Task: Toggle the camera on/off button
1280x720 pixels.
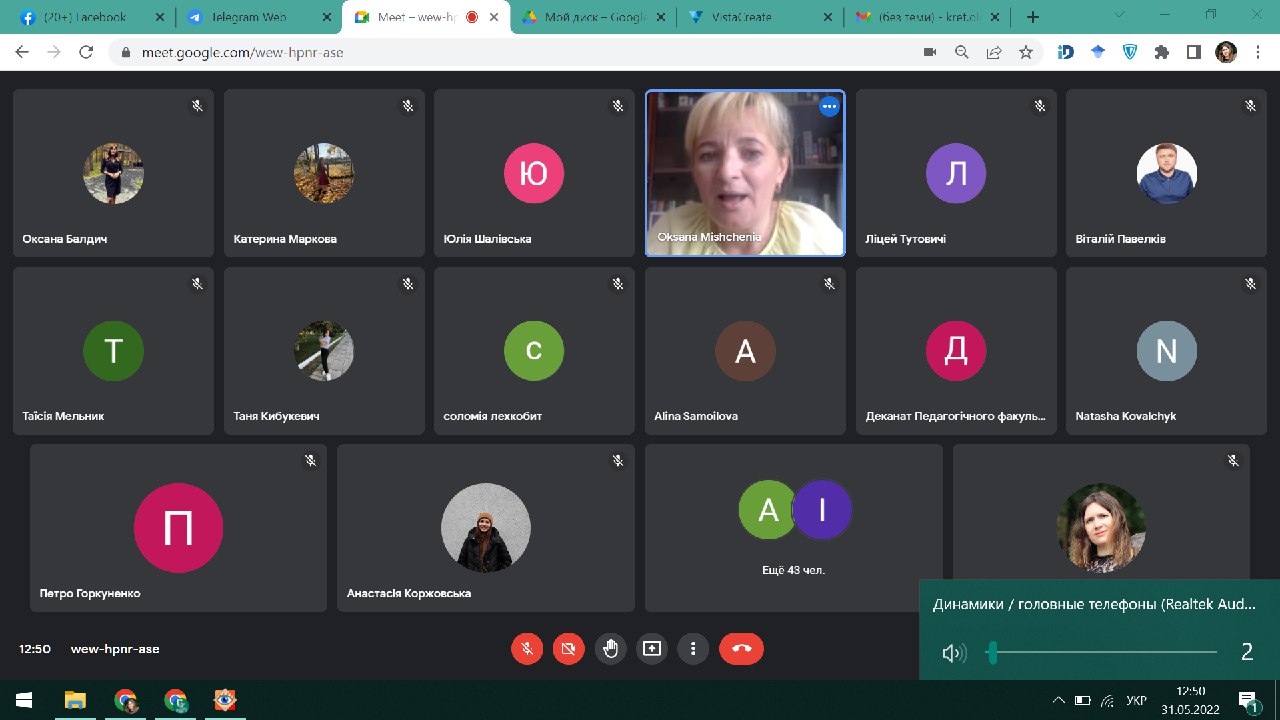Action: point(568,649)
